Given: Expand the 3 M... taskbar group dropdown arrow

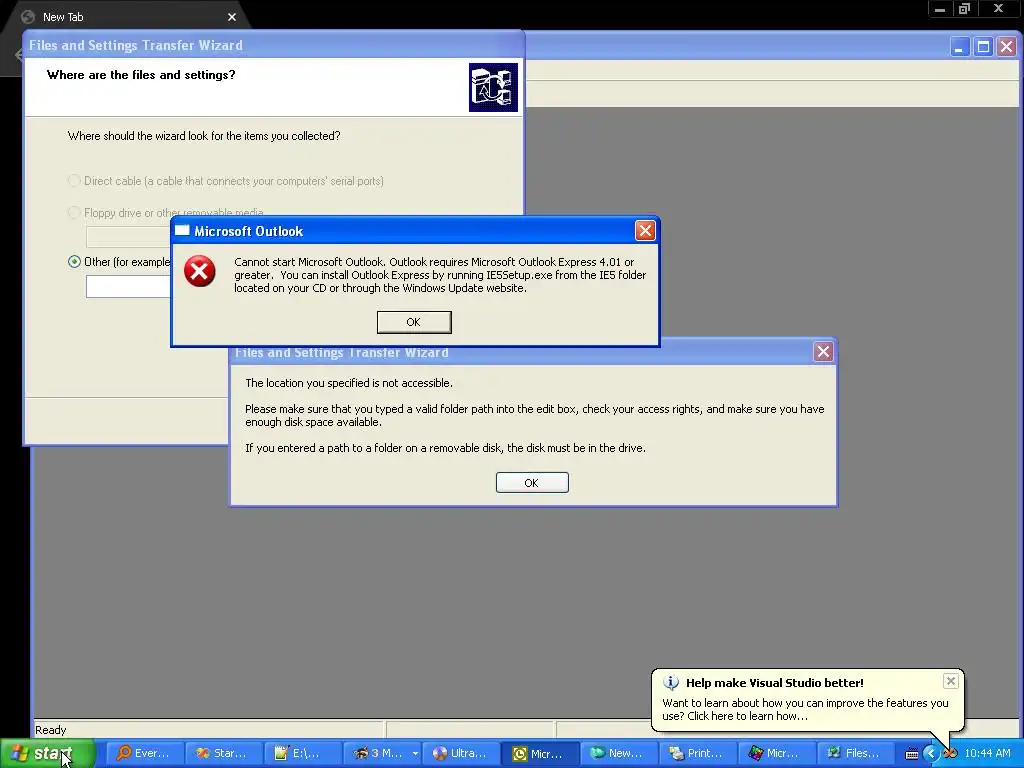Looking at the screenshot, I should tap(415, 753).
